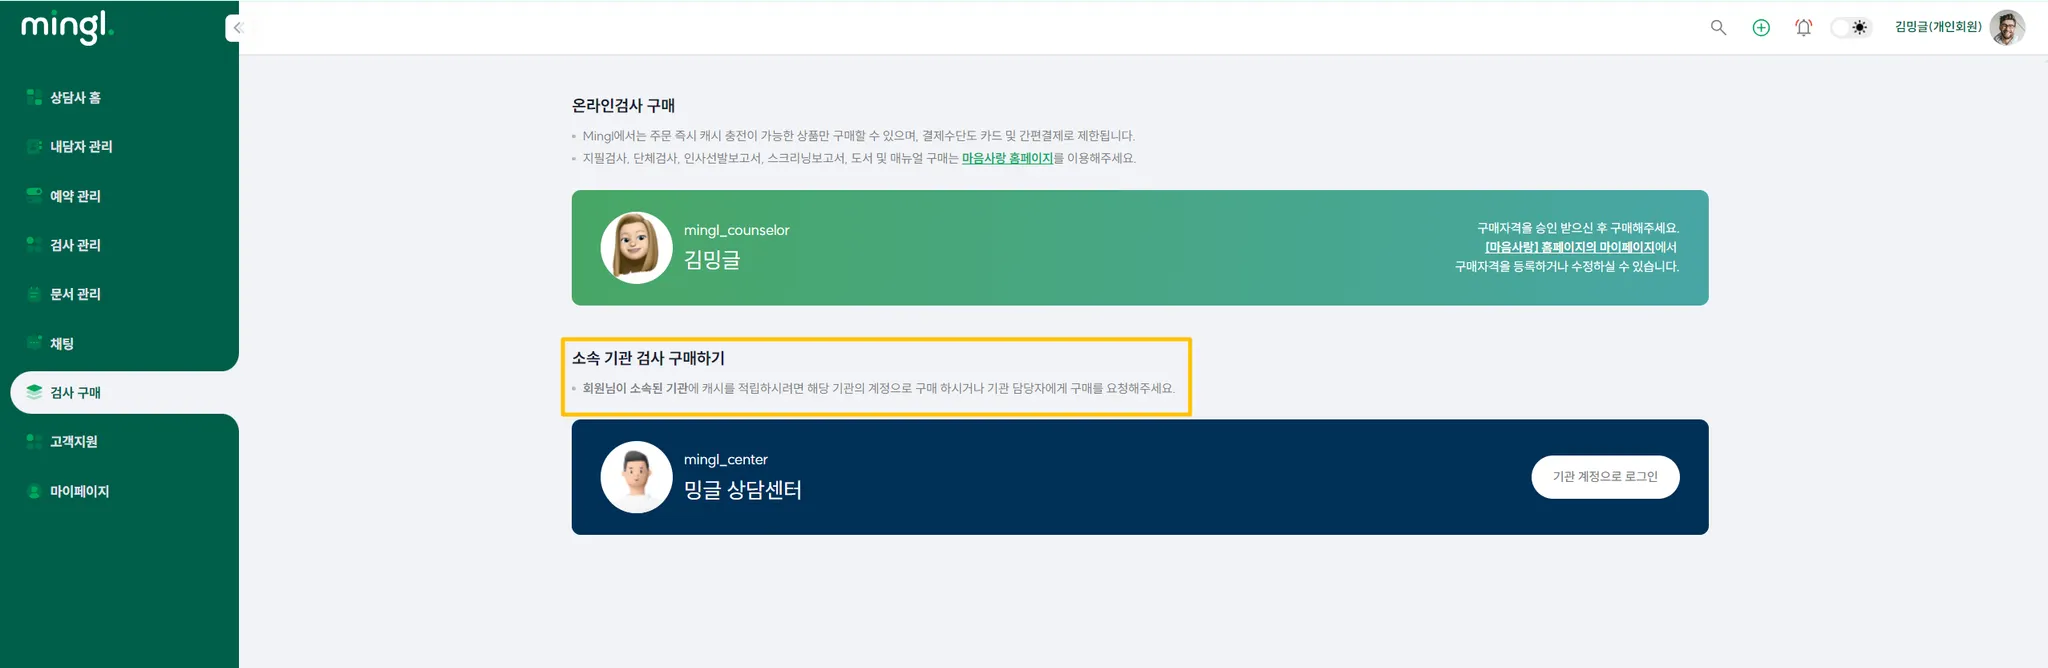This screenshot has height=668, width=2048.
Task: Select the mingl_counselor username text
Action: [x=736, y=230]
